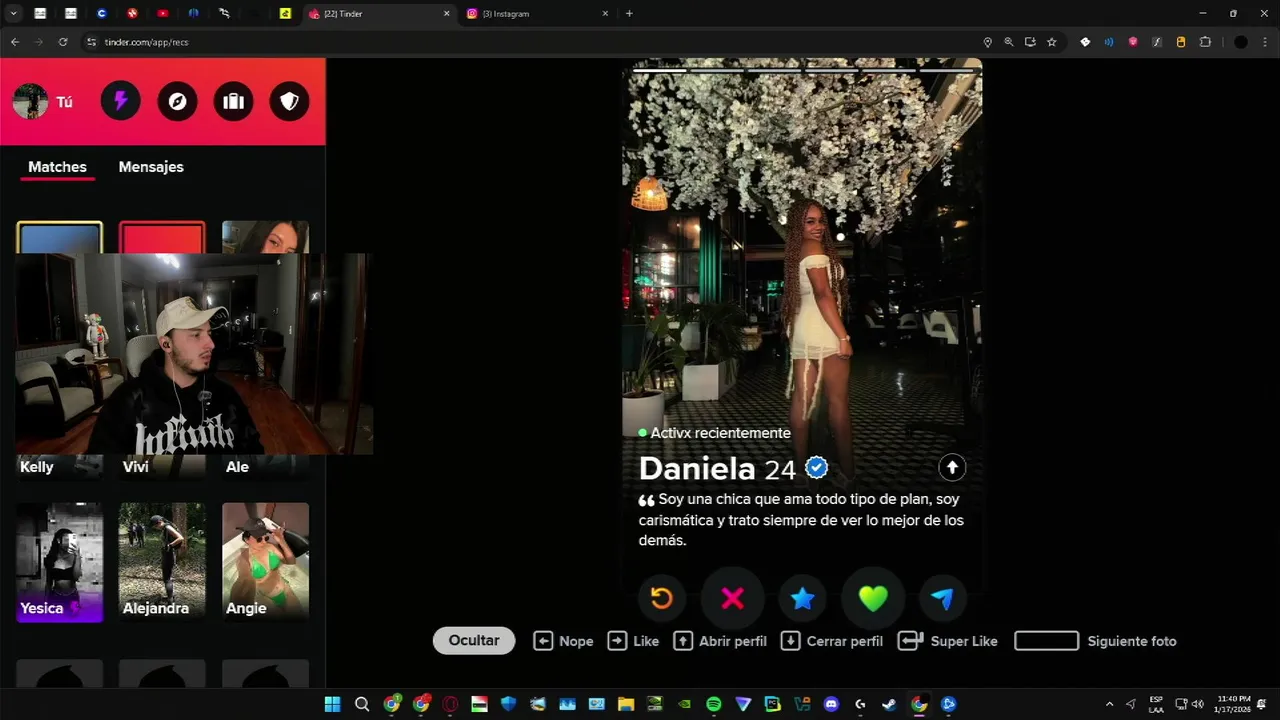
Task: Click the site info icon beside the URL
Action: (x=91, y=42)
